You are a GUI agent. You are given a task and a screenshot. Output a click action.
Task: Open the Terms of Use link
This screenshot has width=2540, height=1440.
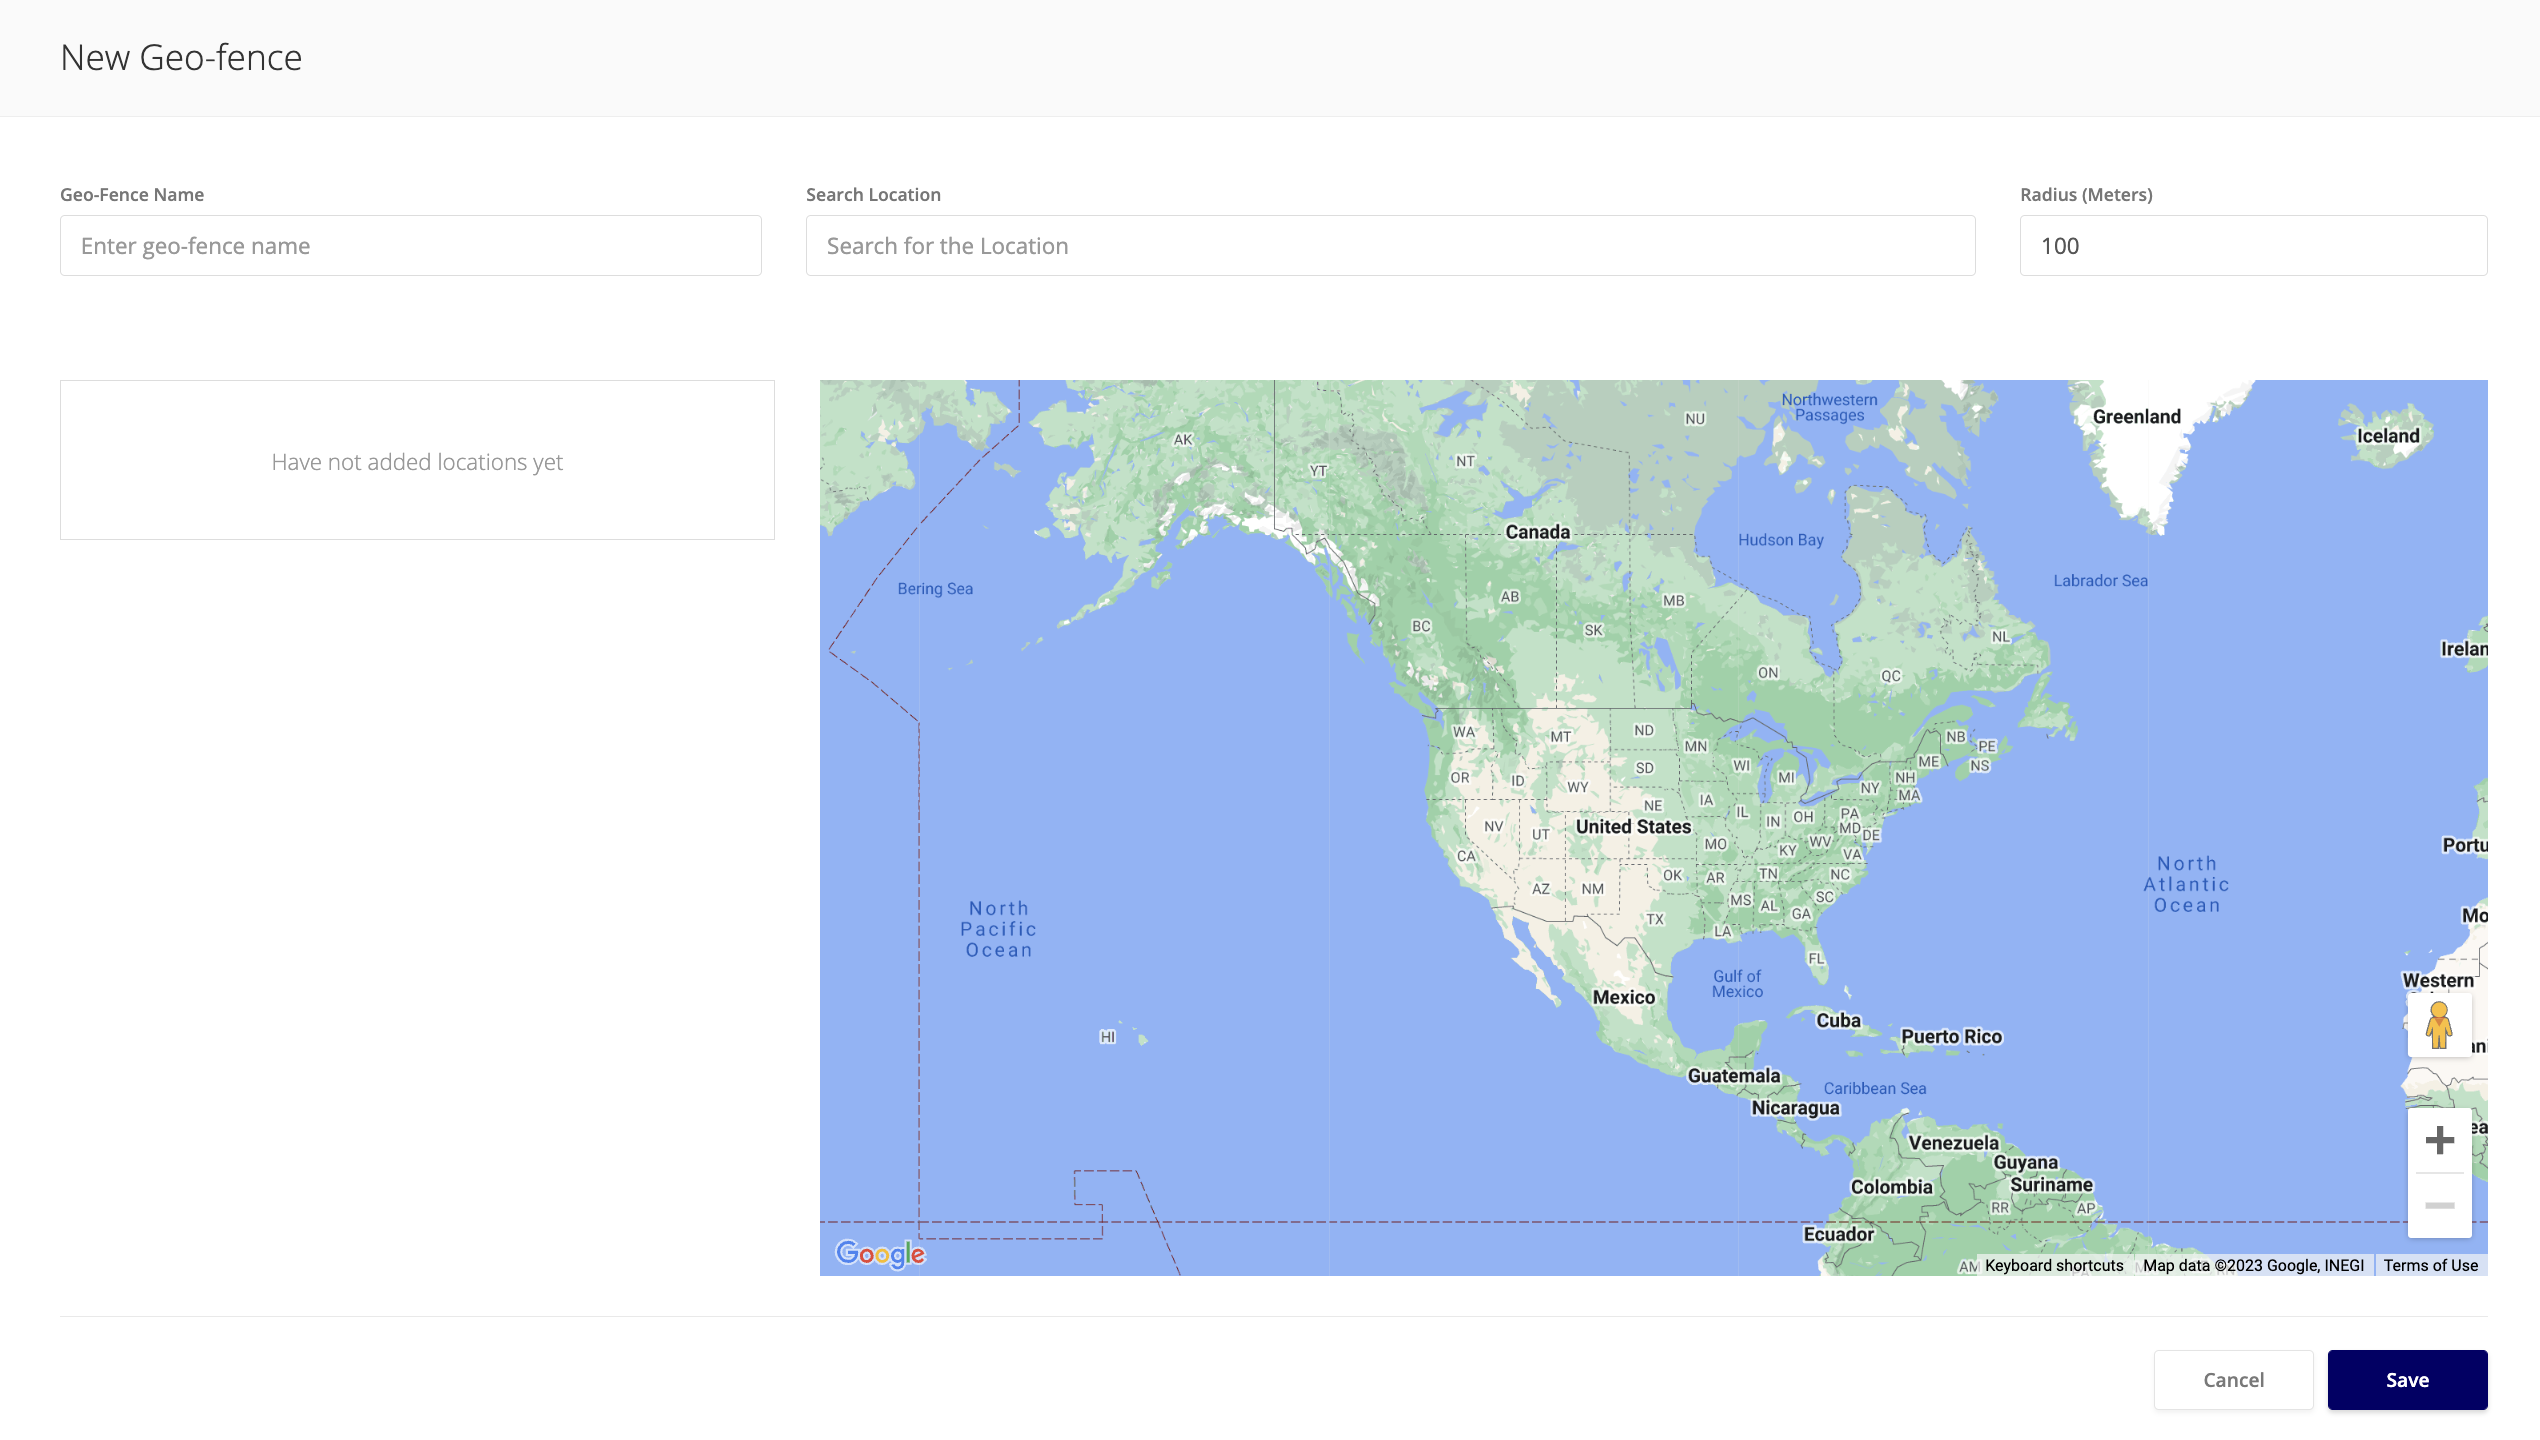2430,1265
